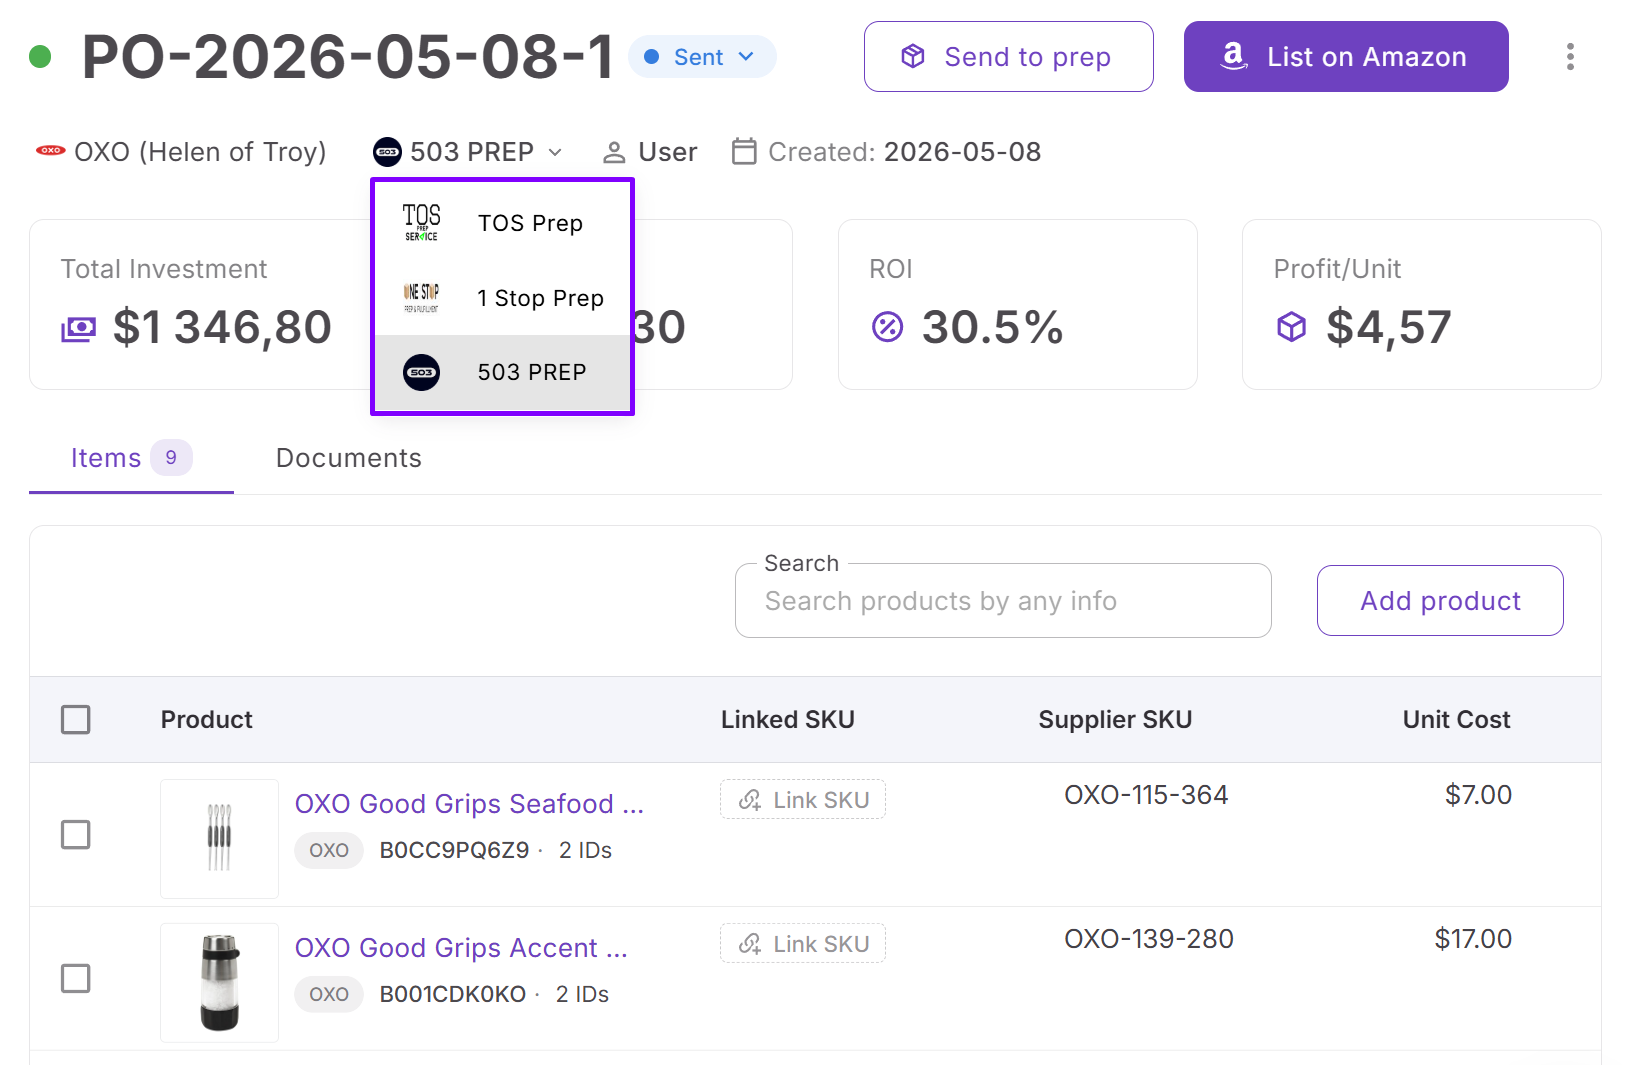Click the Send to prep button
The width and height of the screenshot is (1628, 1065).
pos(1008,57)
